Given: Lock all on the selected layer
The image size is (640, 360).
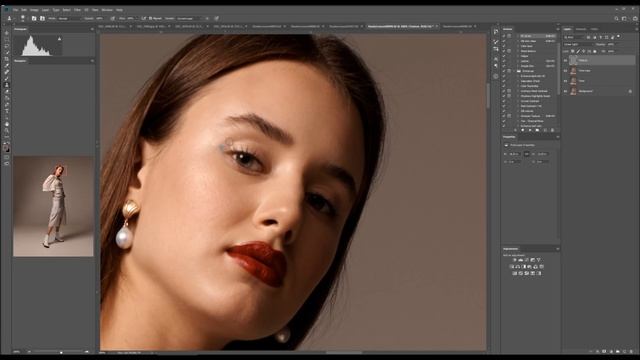Looking at the screenshot, I should (595, 51).
